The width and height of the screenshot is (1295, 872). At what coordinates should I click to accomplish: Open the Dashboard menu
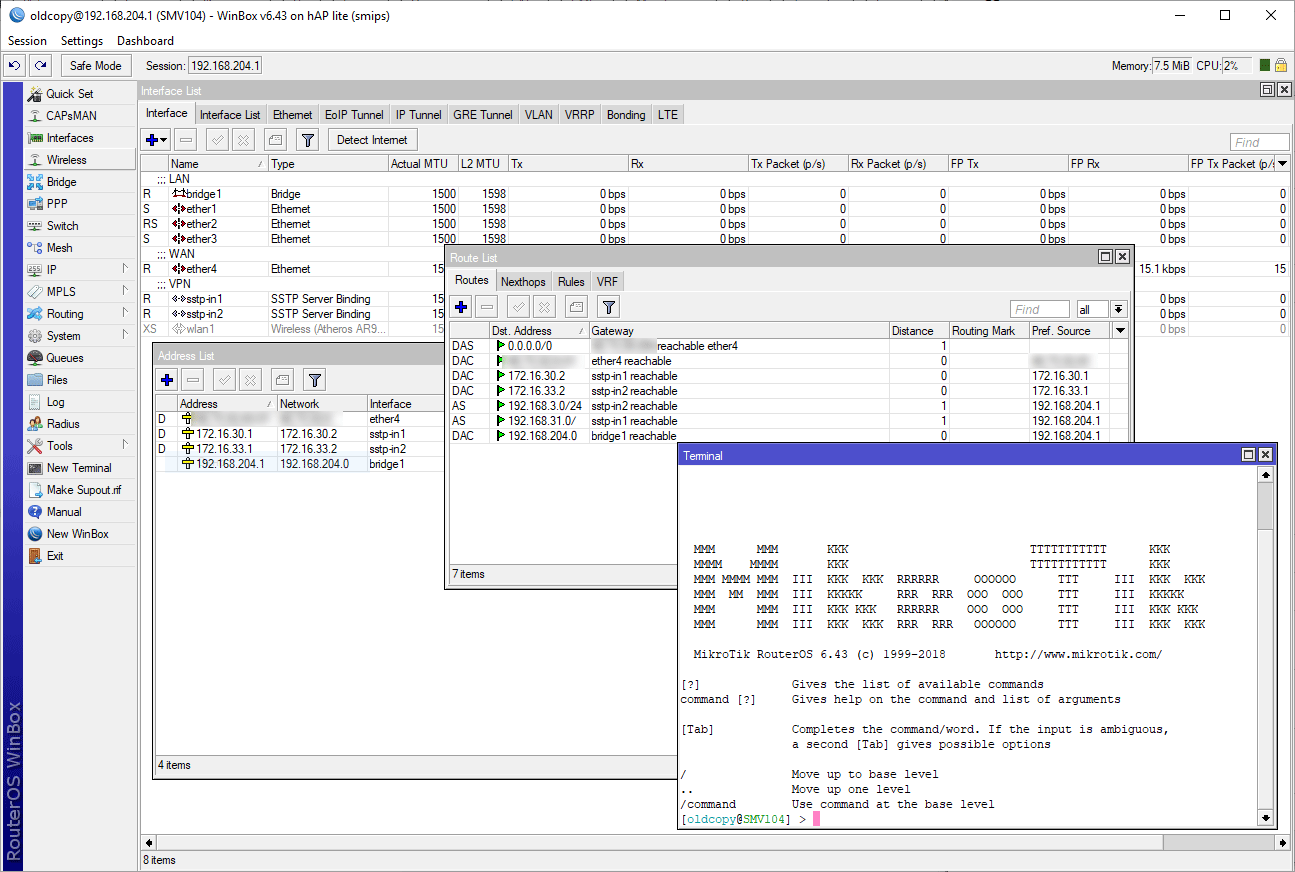(145, 41)
